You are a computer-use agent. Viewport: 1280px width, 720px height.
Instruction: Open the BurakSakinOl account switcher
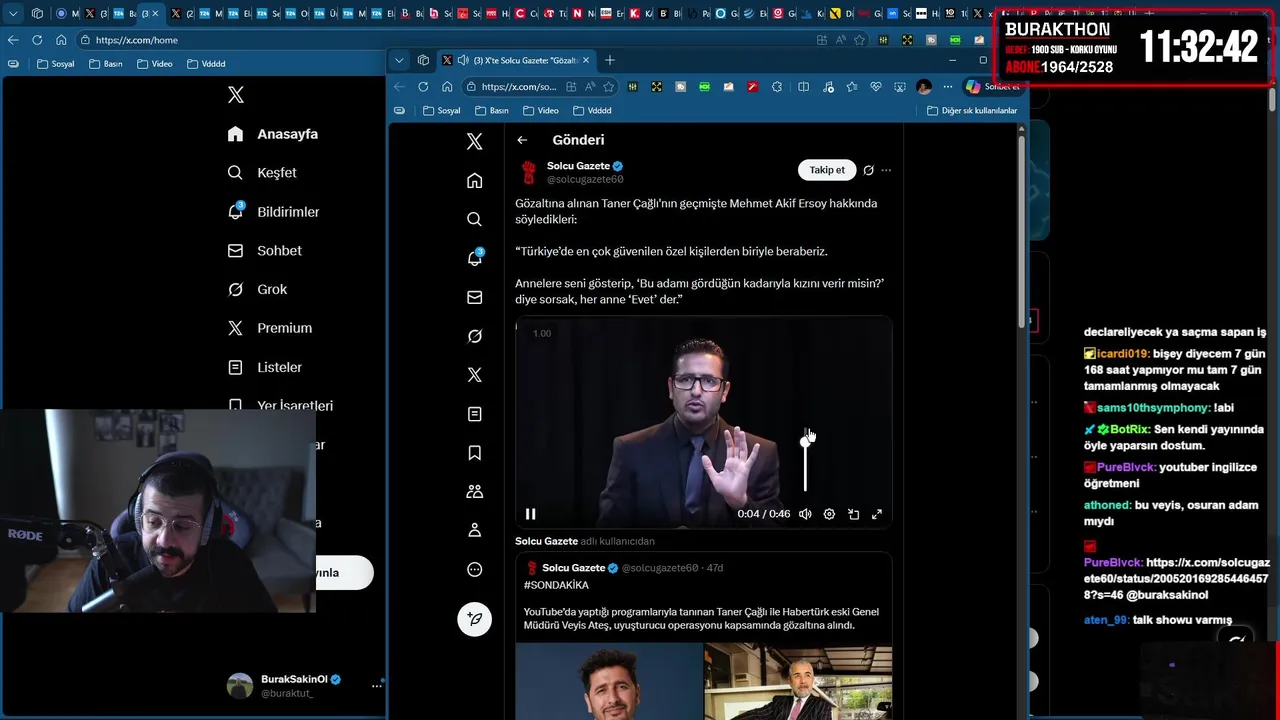click(304, 685)
